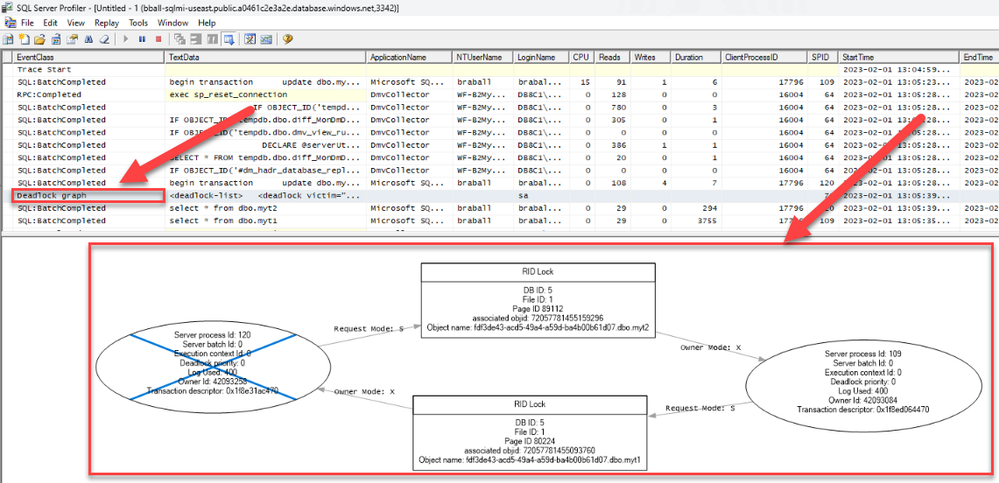Click the SPID column header
The width and height of the screenshot is (999, 483).
pyautogui.click(x=823, y=57)
